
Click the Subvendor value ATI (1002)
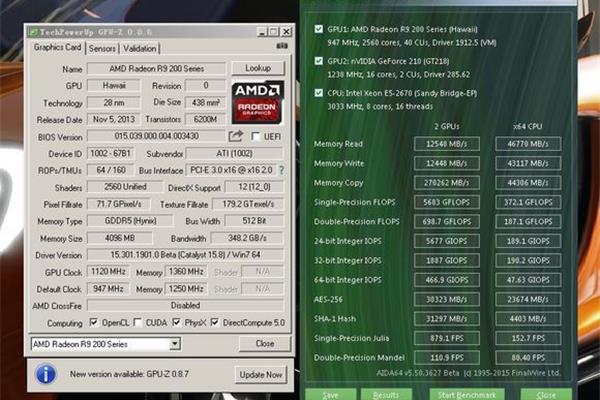pos(234,153)
